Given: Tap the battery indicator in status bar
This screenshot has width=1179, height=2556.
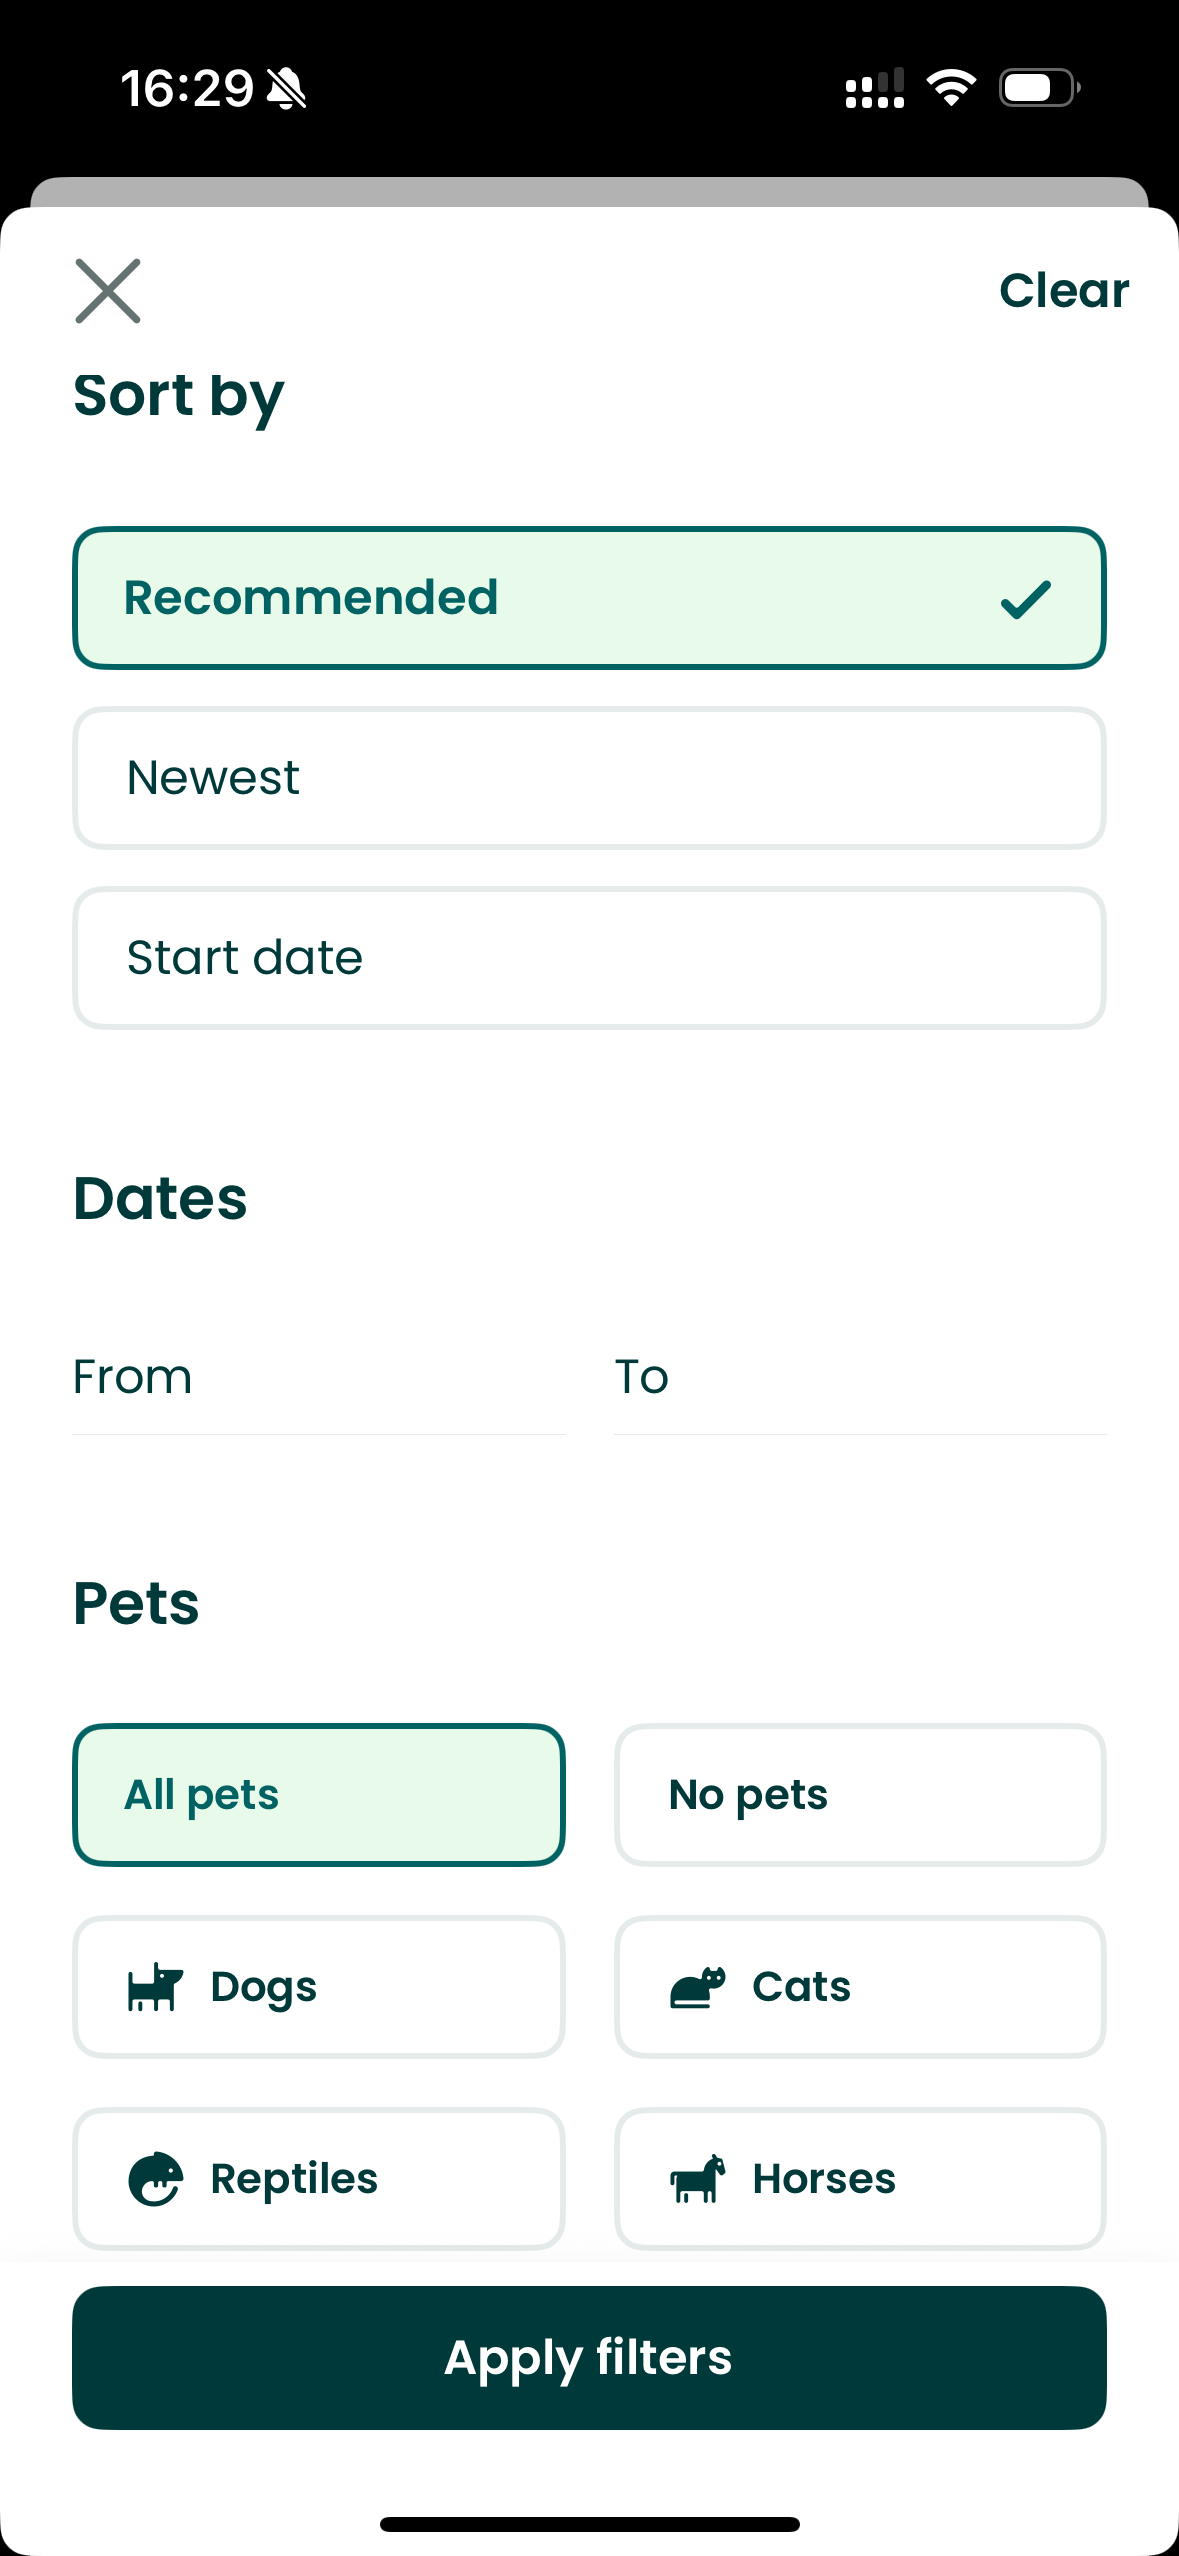Looking at the screenshot, I should [1039, 88].
